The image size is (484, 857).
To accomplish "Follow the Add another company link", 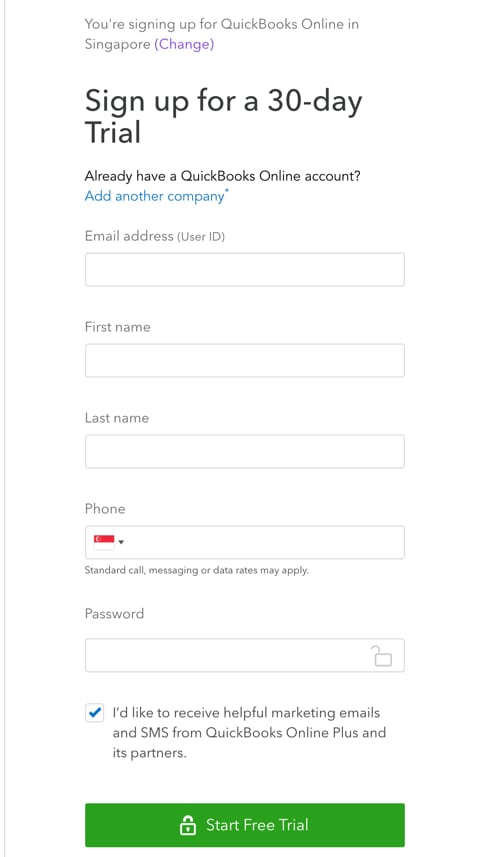I will (x=155, y=196).
